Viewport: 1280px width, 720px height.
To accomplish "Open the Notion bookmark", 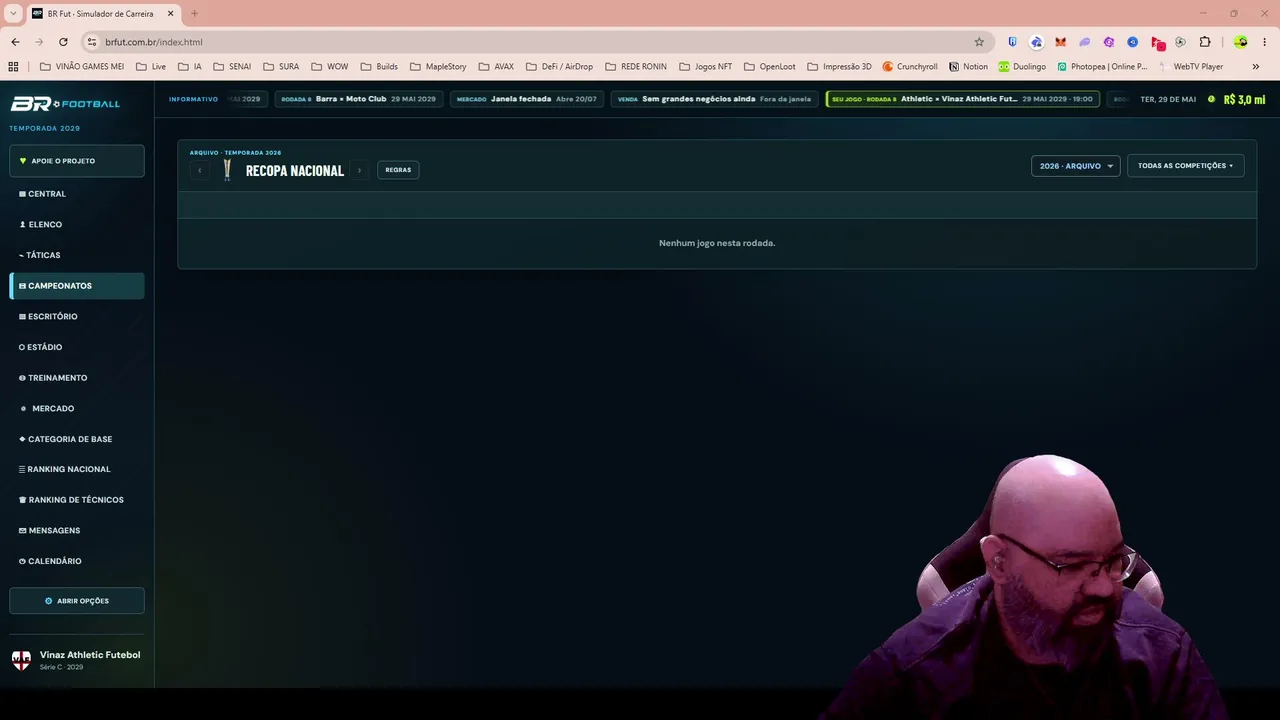I will click(968, 67).
